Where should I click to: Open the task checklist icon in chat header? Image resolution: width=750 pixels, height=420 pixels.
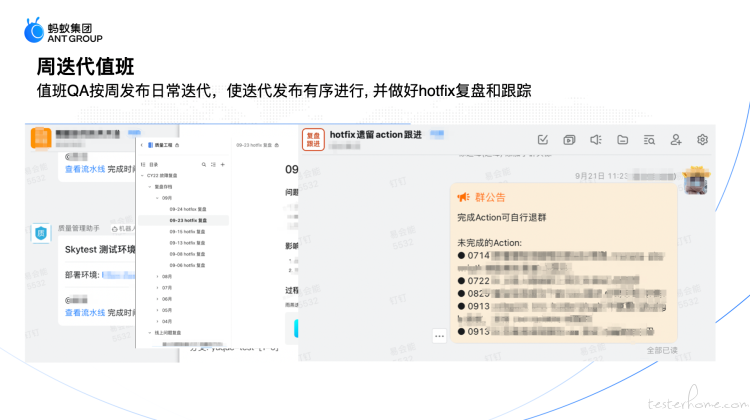(542, 140)
